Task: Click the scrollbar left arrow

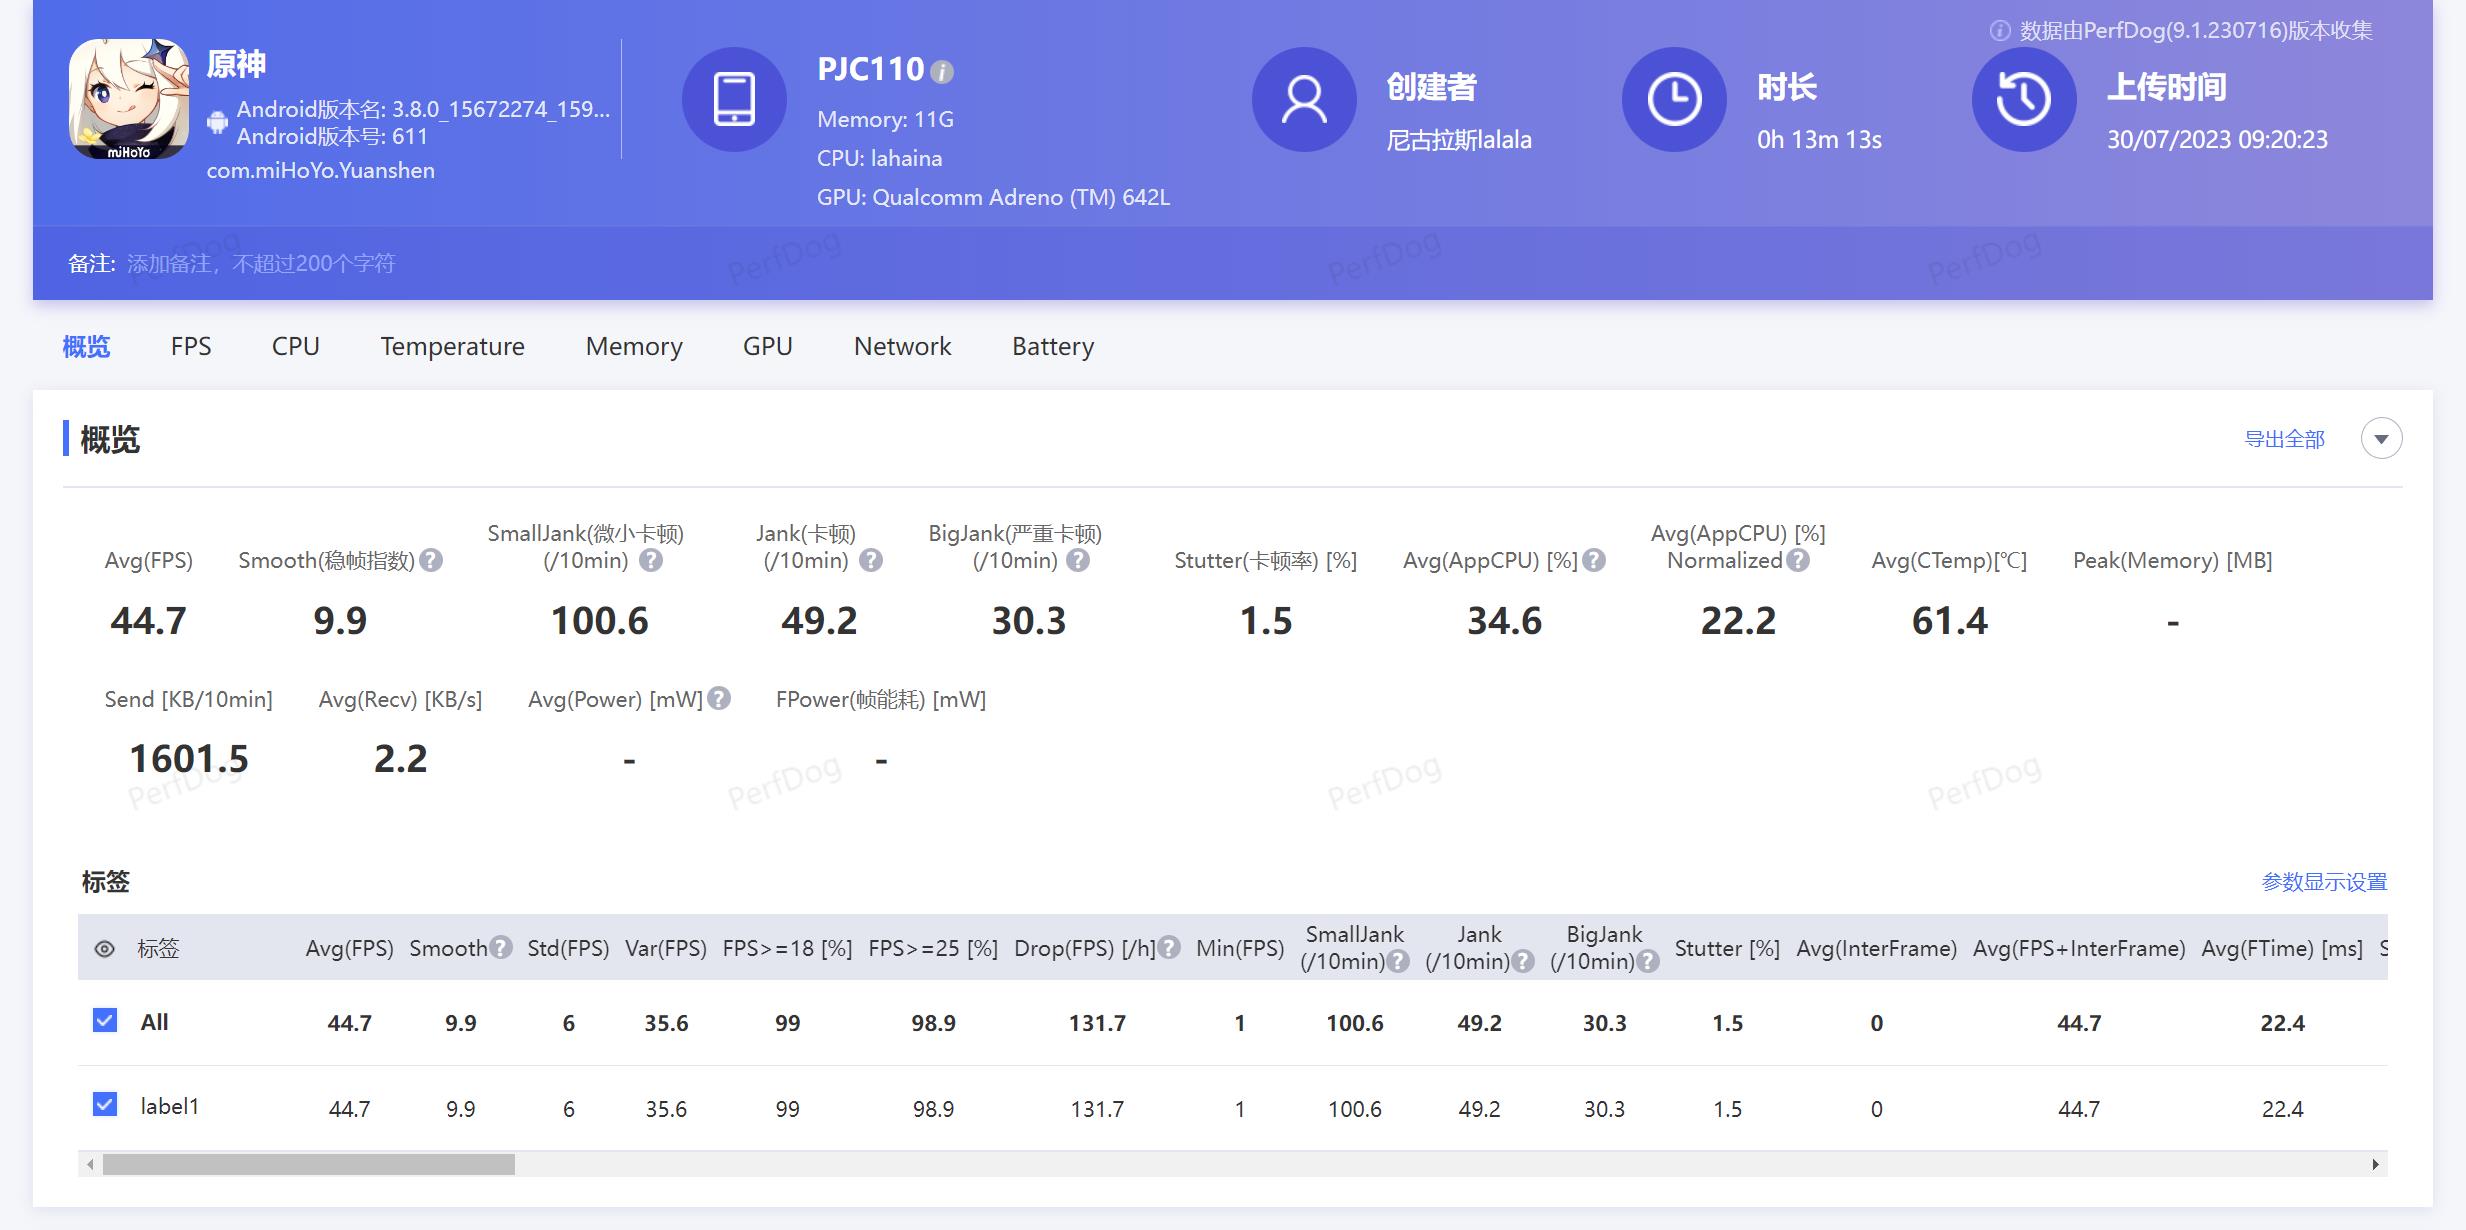Action: tap(90, 1164)
